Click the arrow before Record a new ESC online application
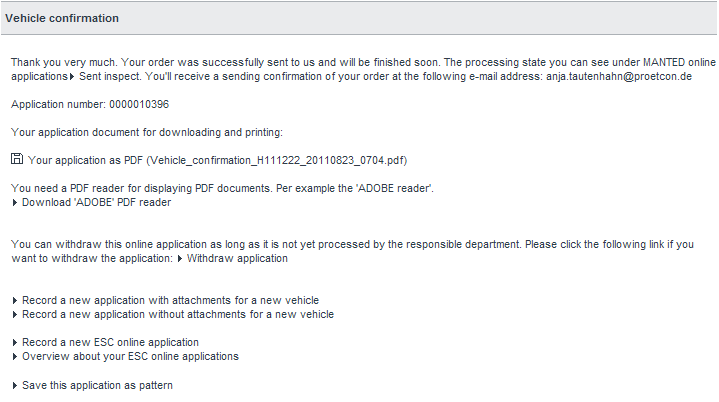Viewport: 719px width, 402px height. point(15,343)
